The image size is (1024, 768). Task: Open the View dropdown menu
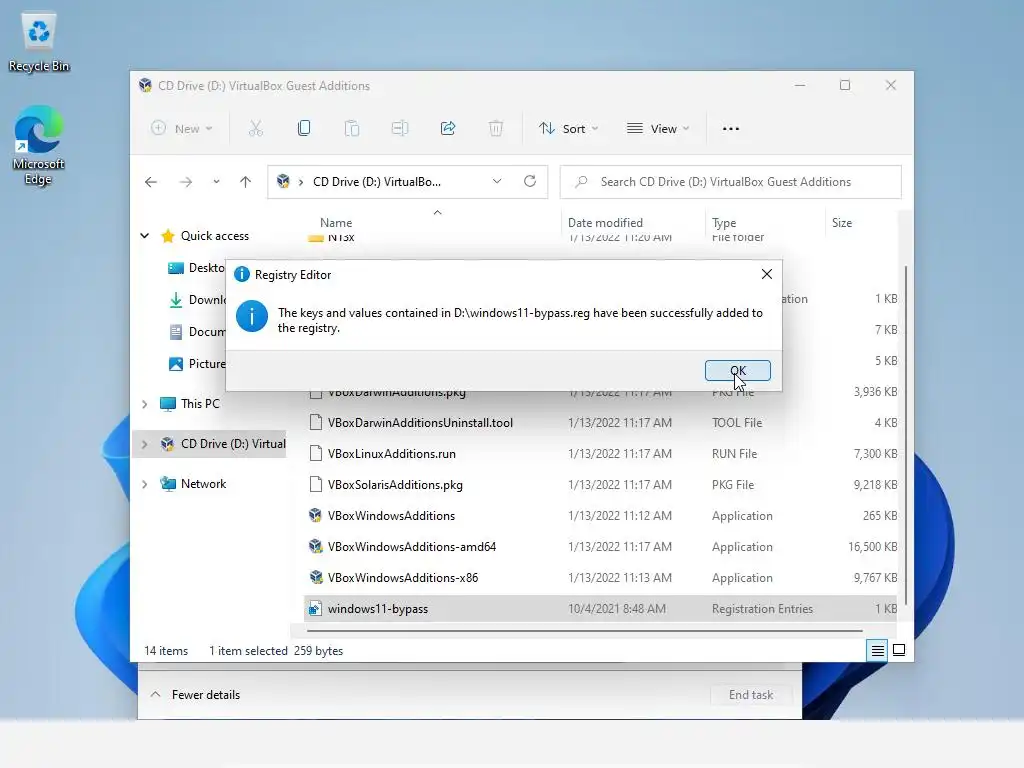(x=658, y=129)
